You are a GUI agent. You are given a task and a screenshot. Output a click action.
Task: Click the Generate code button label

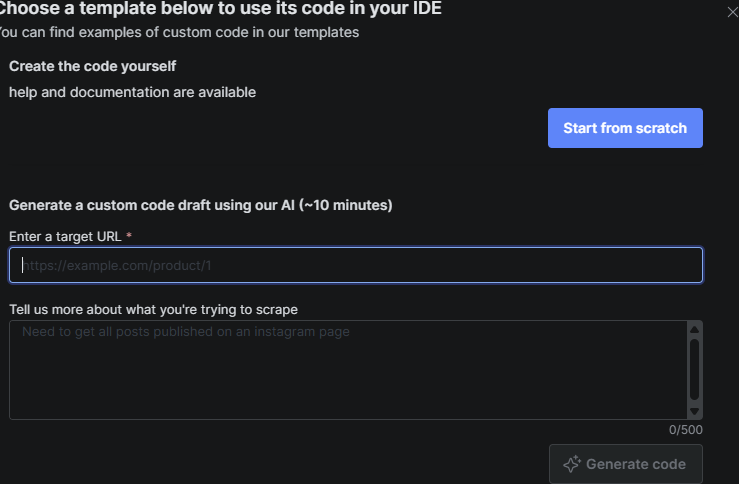(635, 464)
